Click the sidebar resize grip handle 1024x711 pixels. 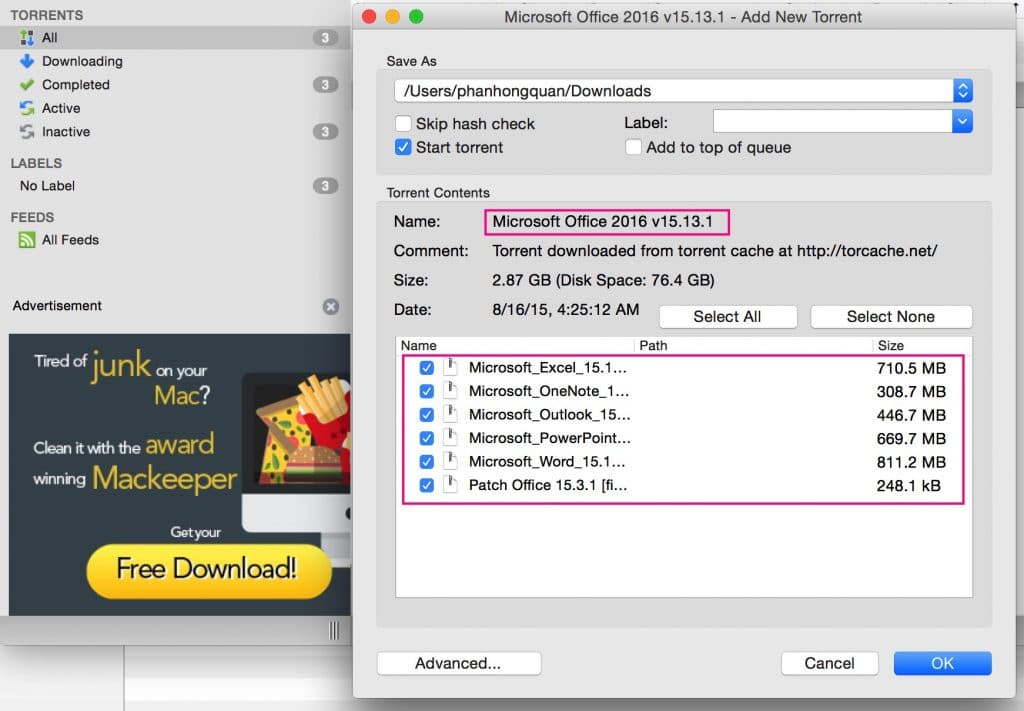point(334,630)
